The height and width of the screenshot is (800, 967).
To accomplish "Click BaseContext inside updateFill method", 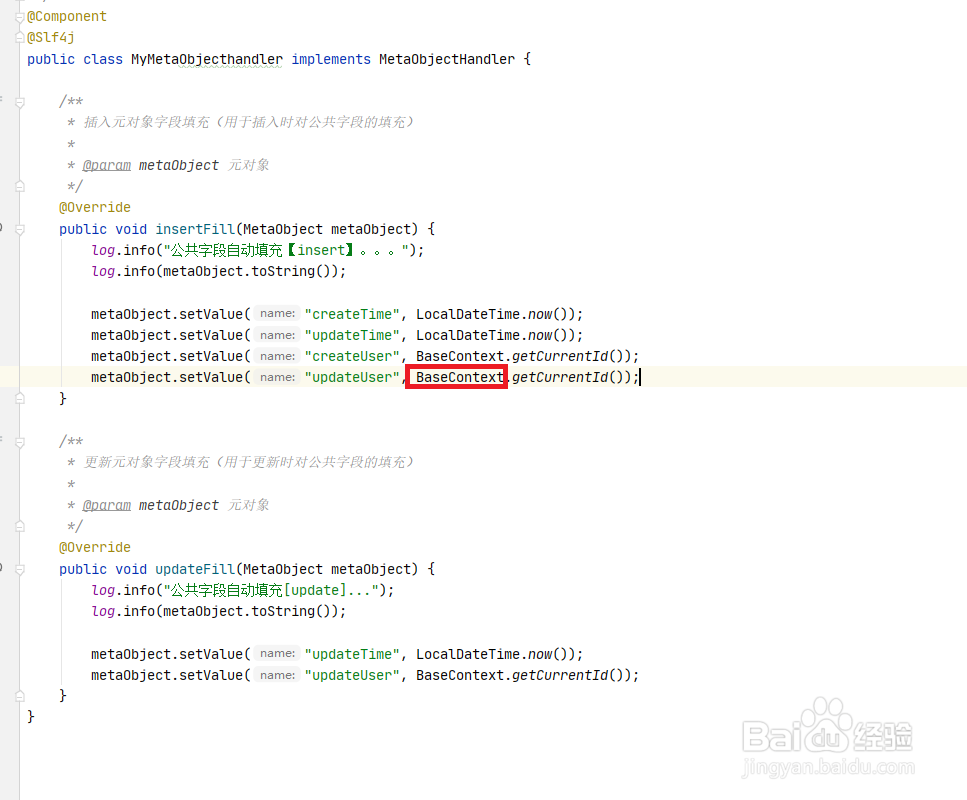I will 459,675.
